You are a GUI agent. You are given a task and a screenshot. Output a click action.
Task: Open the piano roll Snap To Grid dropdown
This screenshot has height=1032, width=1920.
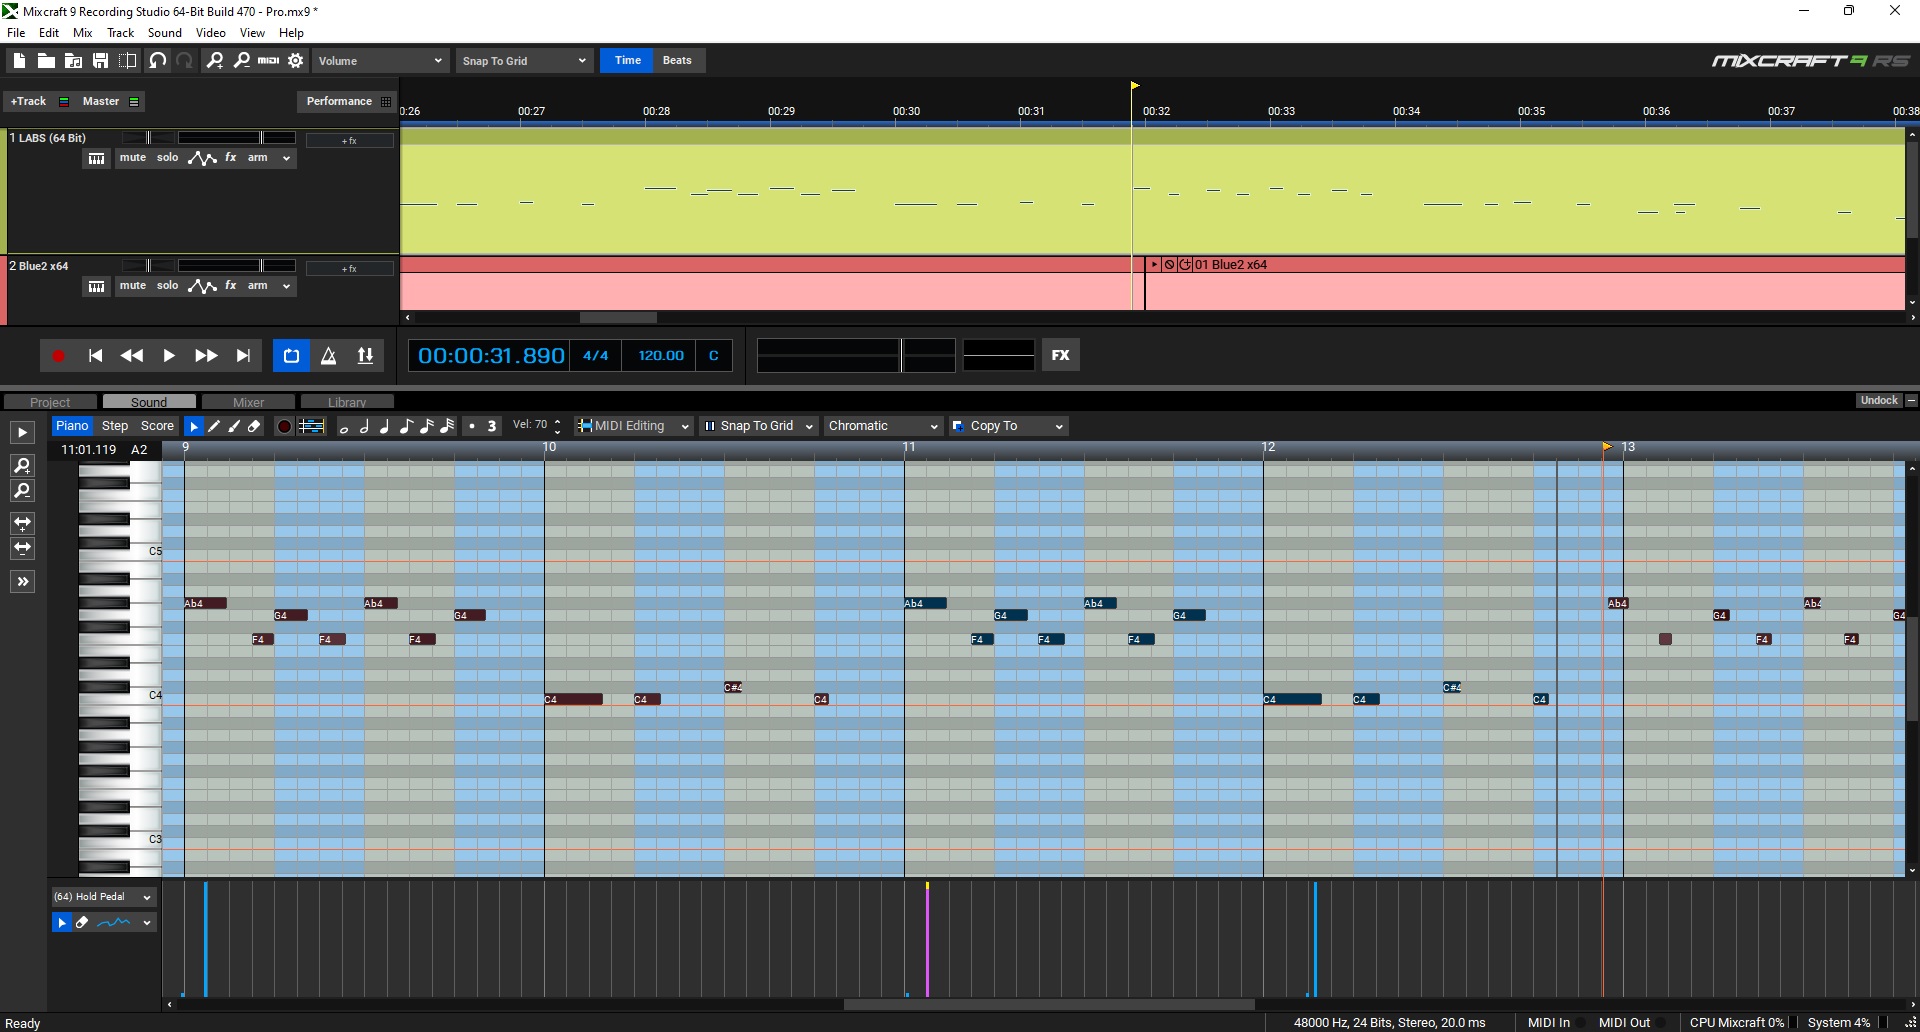click(759, 426)
